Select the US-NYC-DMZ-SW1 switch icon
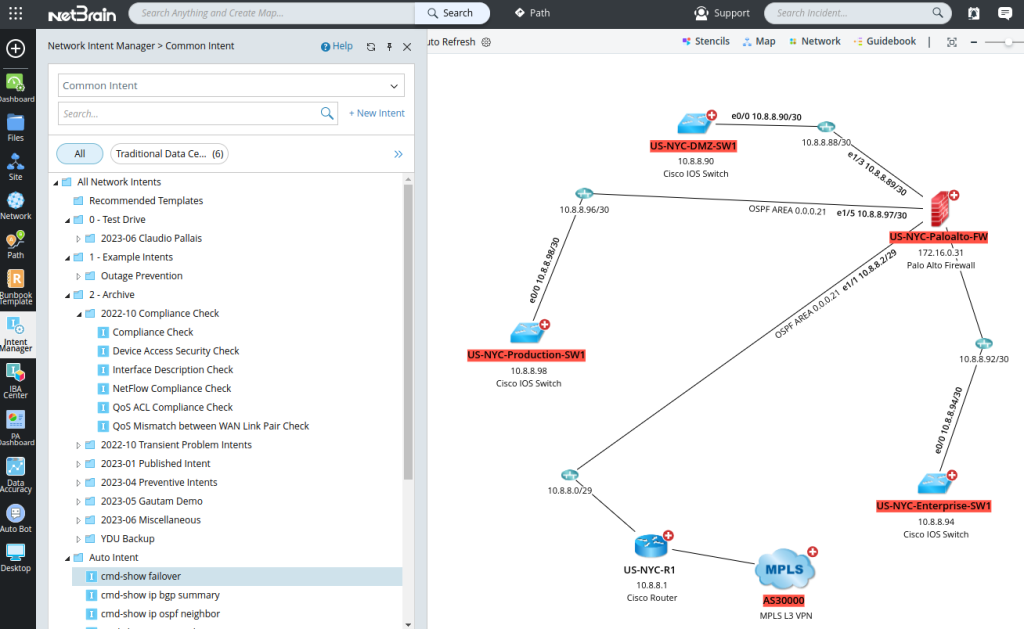The width and height of the screenshot is (1024, 629). [x=694, y=123]
